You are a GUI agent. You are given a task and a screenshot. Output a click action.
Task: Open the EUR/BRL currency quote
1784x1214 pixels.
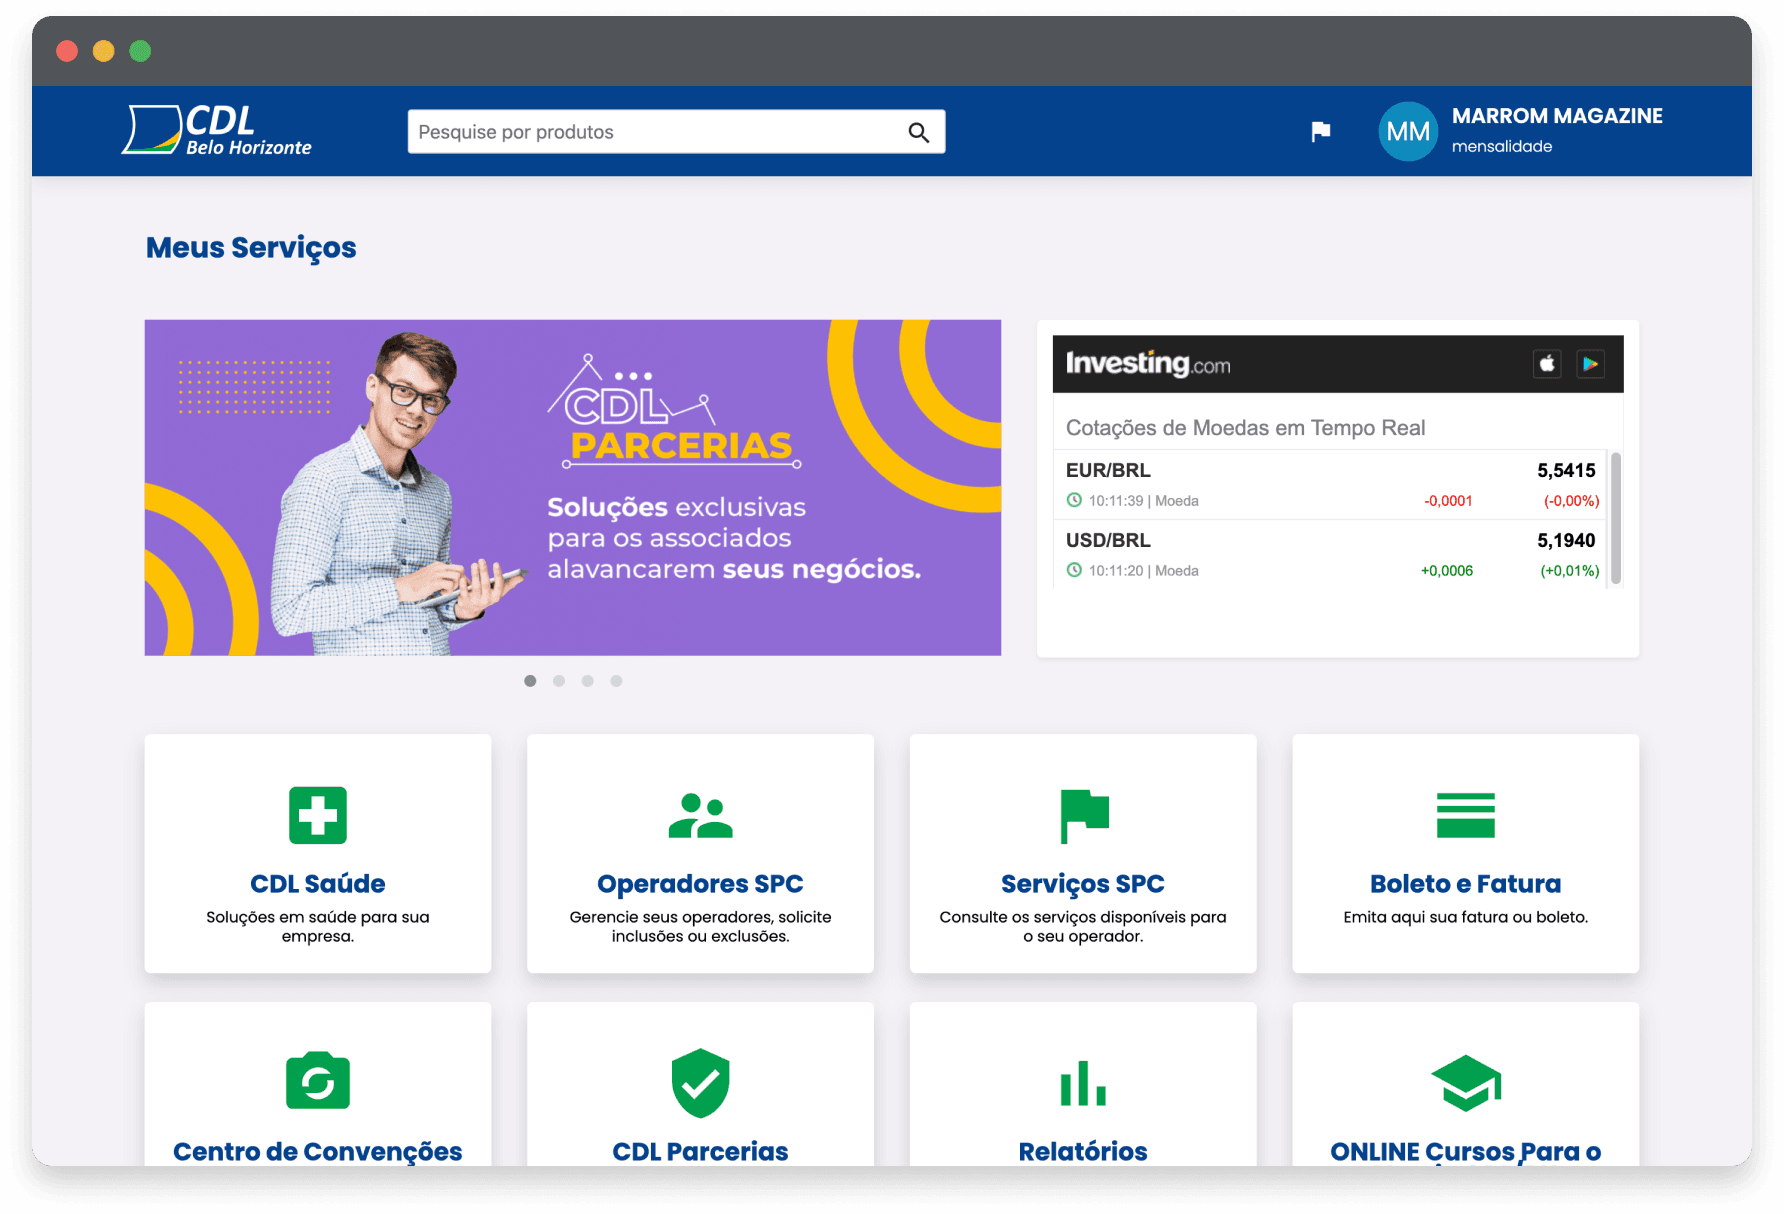pyautogui.click(x=1108, y=470)
